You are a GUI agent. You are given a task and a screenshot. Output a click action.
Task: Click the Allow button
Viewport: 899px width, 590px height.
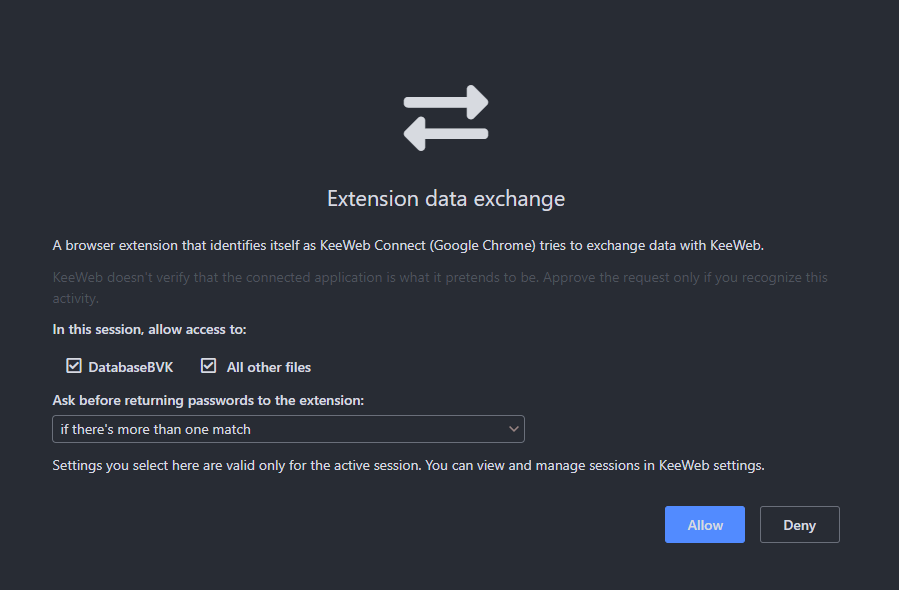[x=704, y=524]
